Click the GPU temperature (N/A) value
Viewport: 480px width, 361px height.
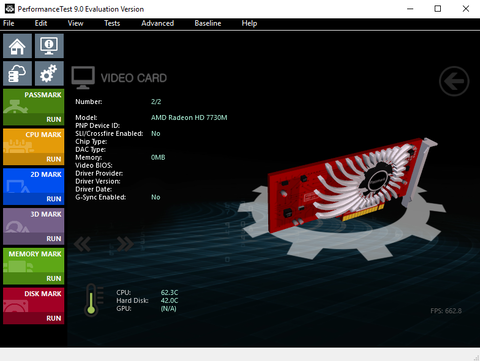tap(169, 309)
